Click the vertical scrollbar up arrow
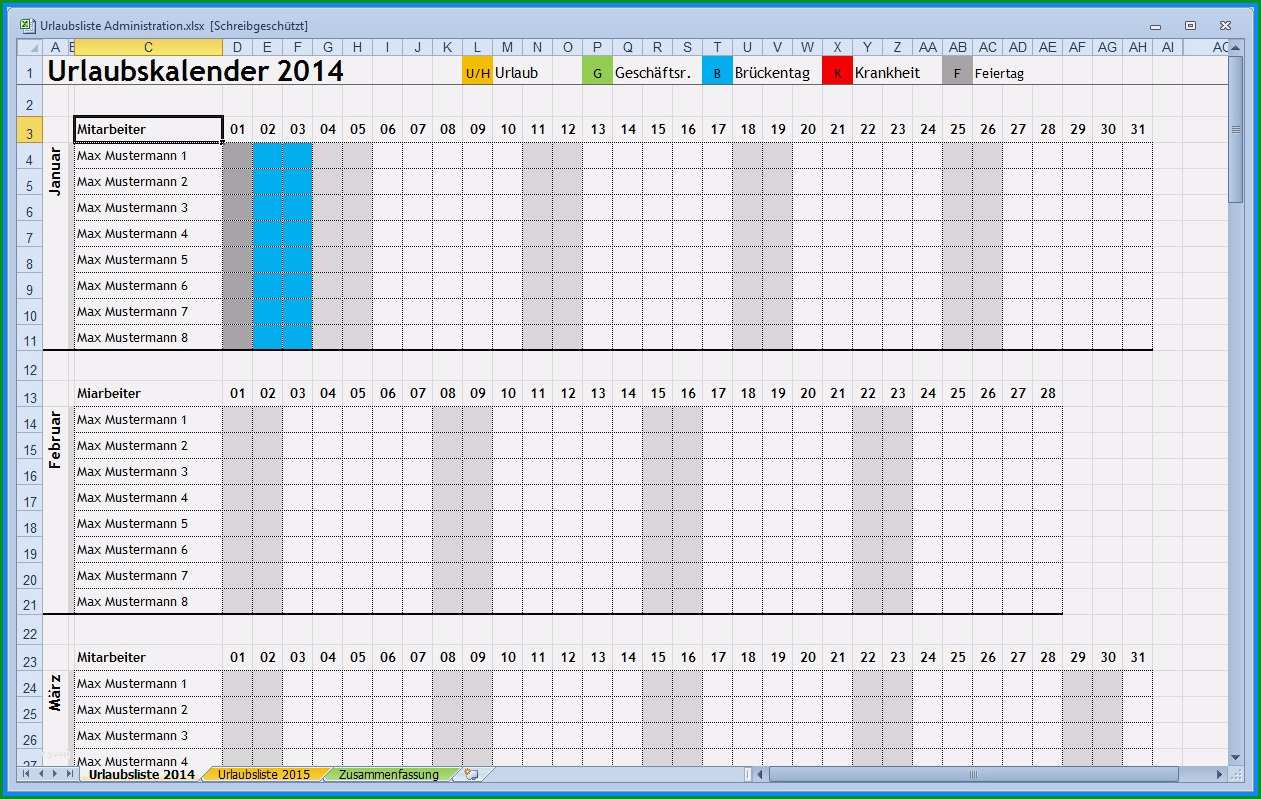The image size is (1261, 799). pyautogui.click(x=1236, y=47)
